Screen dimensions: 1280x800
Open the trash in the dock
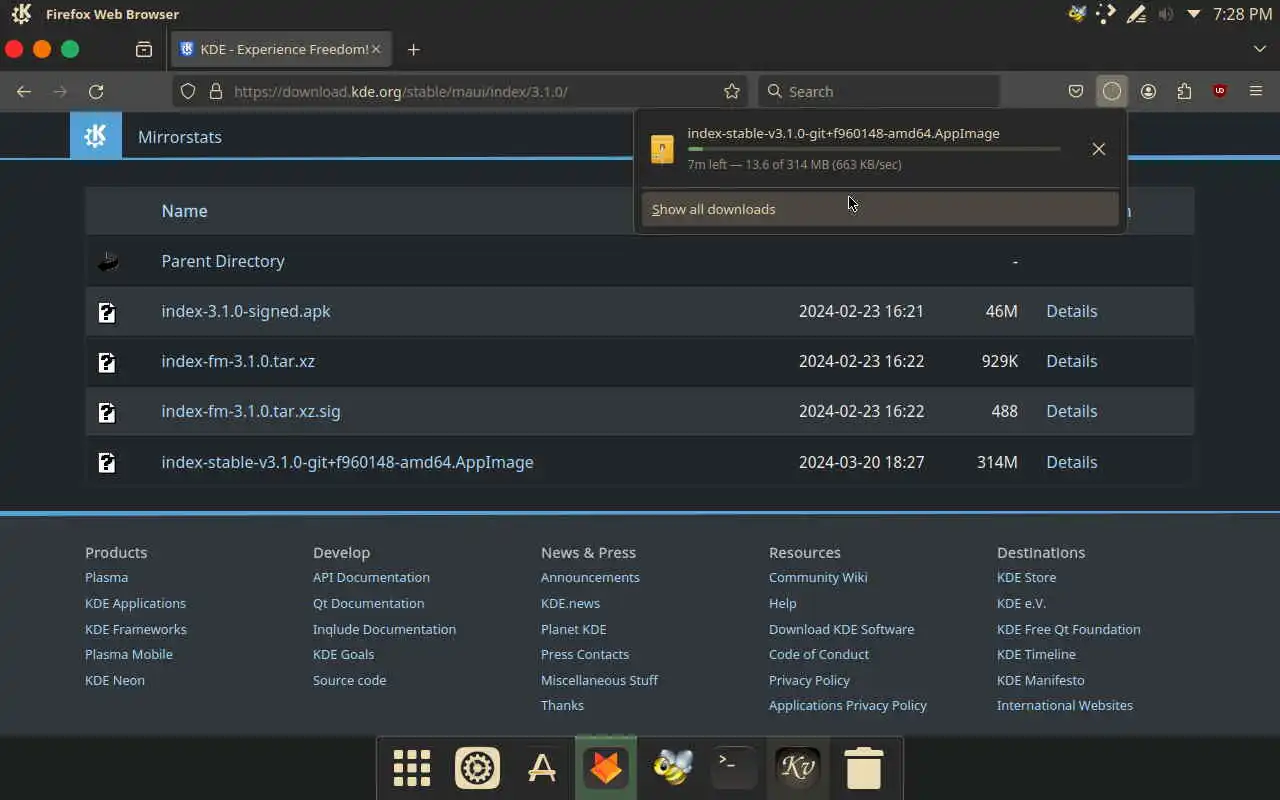pos(863,768)
